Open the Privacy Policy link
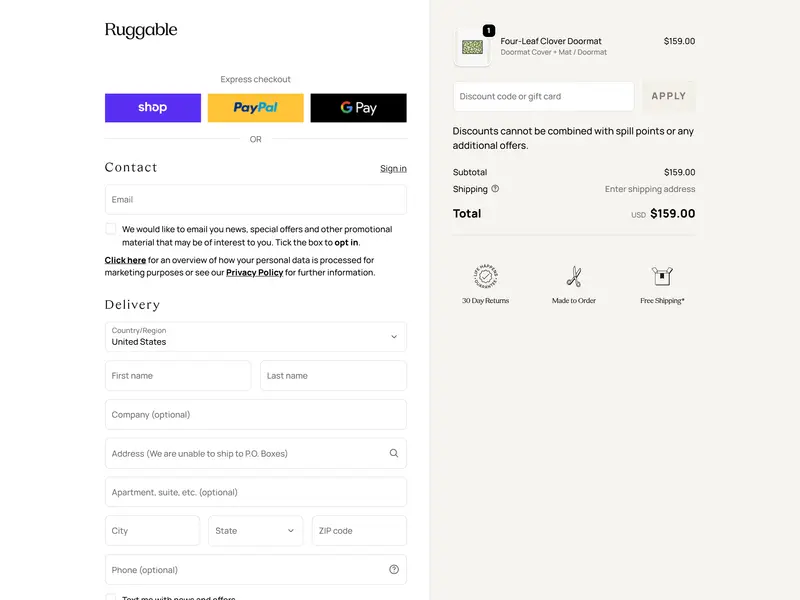Screen dimensions: 800x600 click(254, 272)
